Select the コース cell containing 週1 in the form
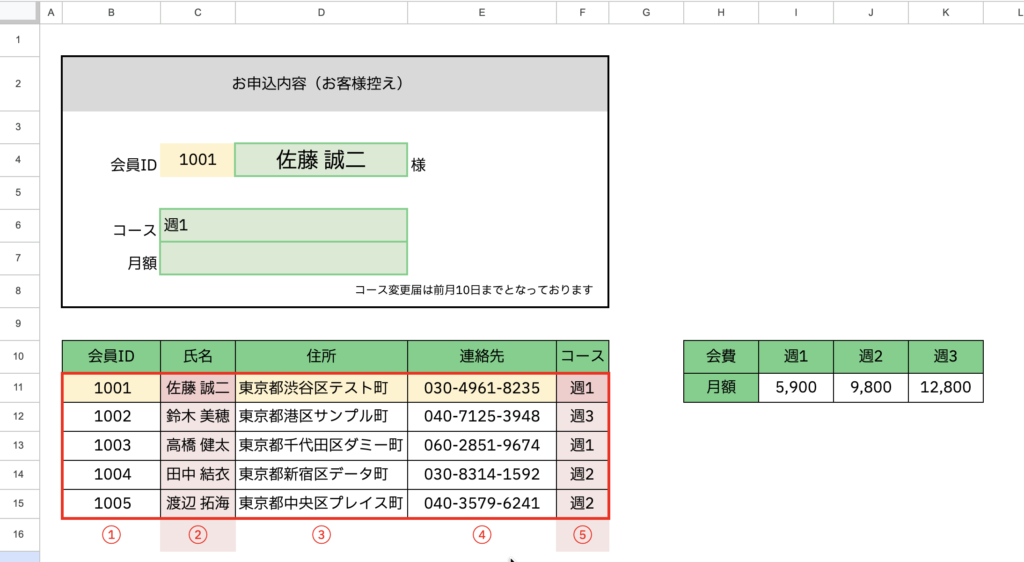This screenshot has width=1024, height=562. 283,225
